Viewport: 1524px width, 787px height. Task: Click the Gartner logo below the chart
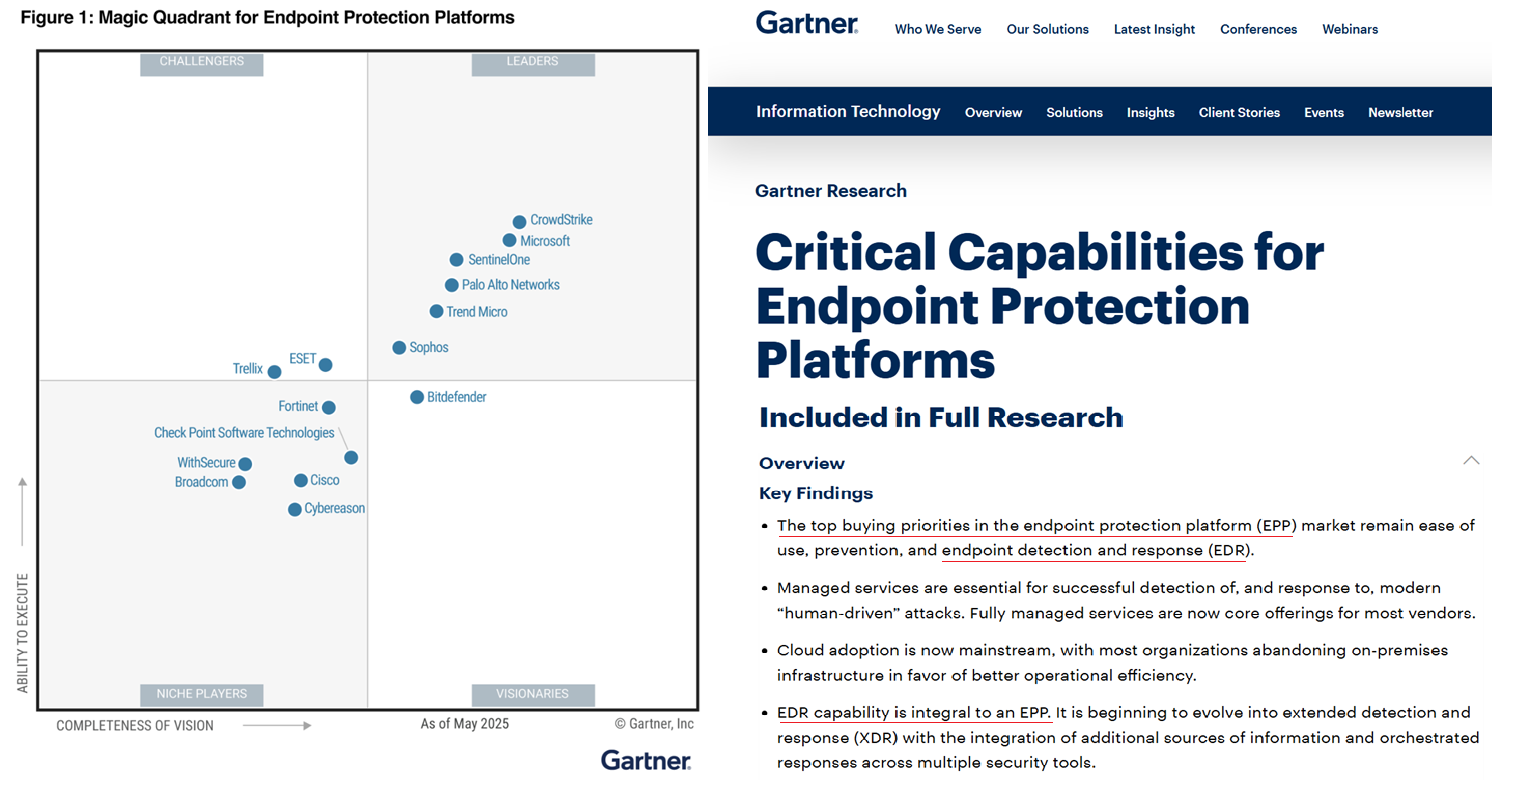(x=646, y=761)
